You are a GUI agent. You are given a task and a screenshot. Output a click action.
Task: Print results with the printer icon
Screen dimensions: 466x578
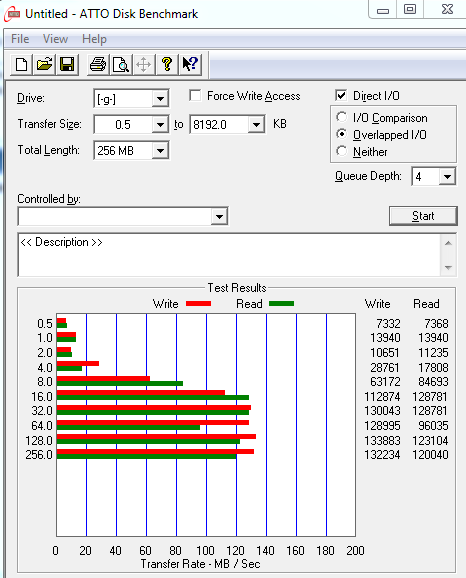98,65
